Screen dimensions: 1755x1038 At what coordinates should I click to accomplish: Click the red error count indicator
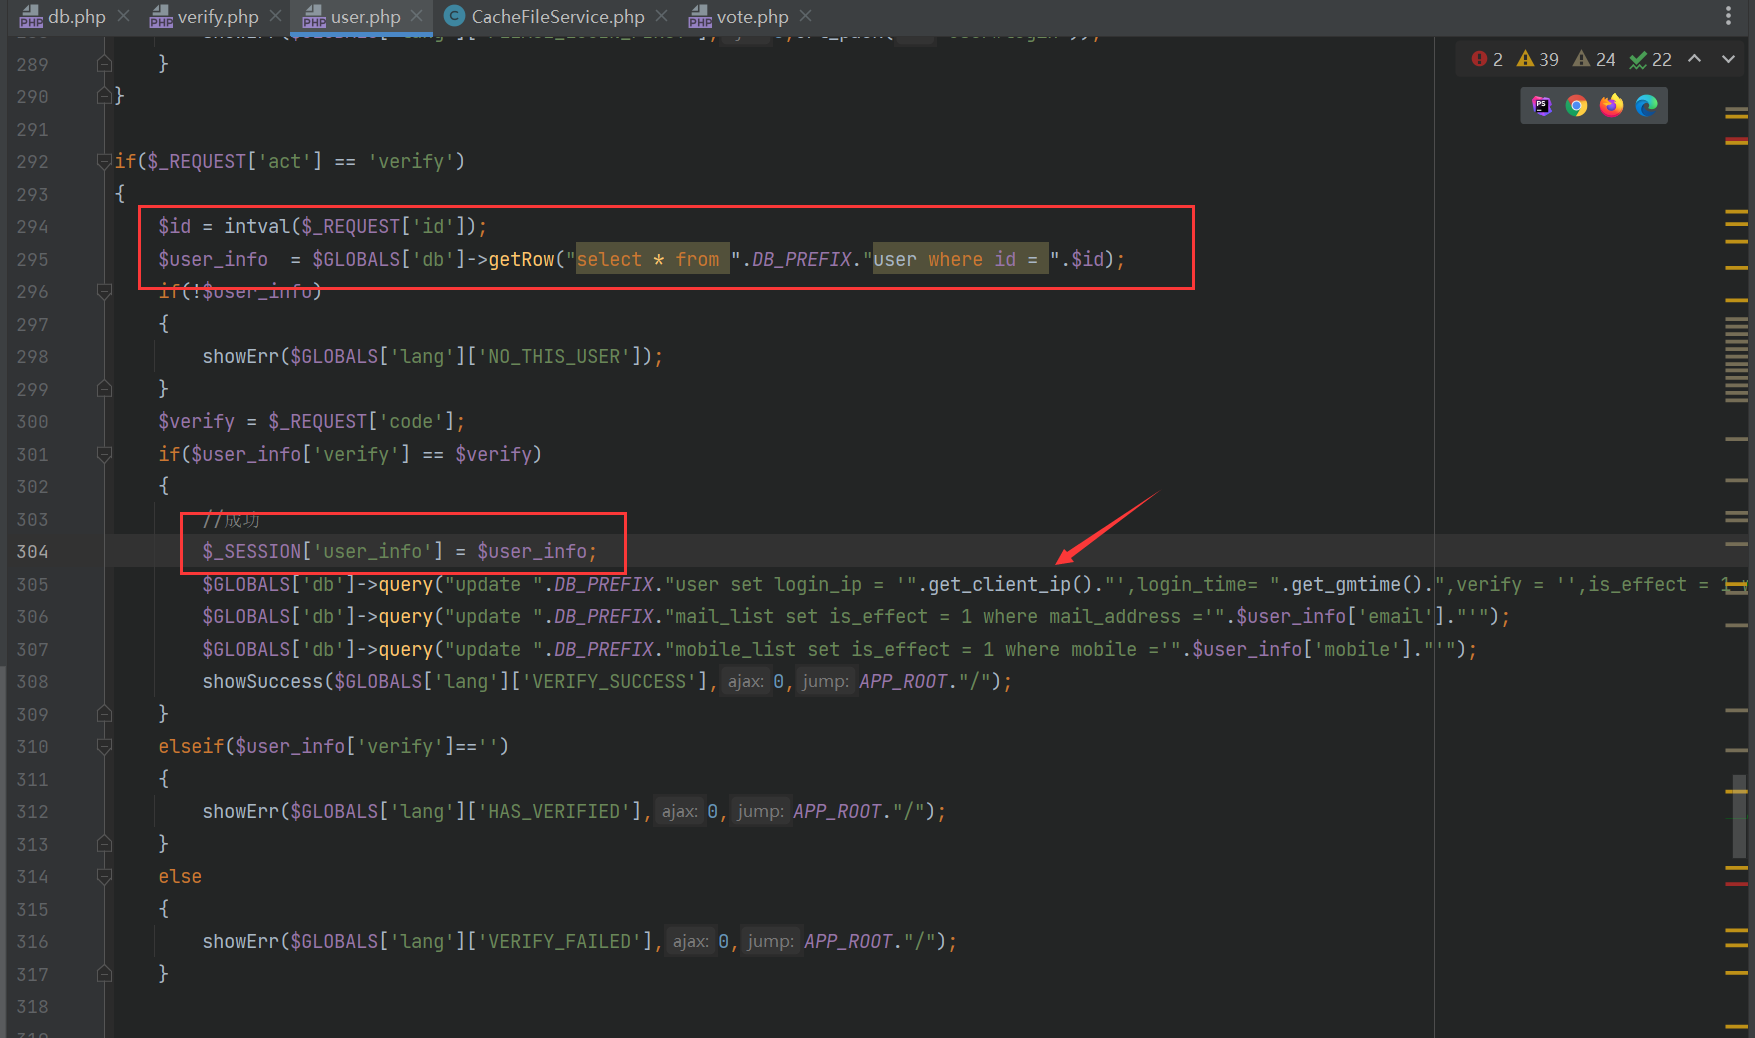tap(1486, 60)
